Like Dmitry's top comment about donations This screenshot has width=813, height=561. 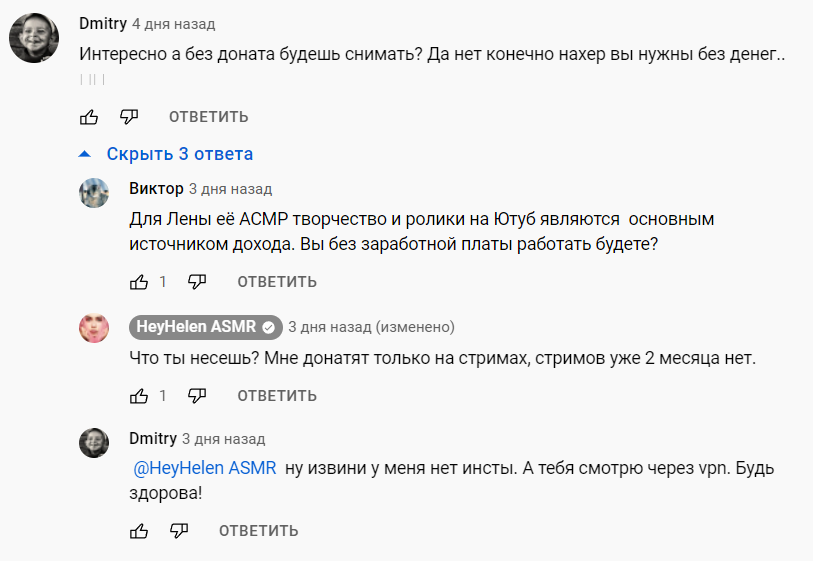(x=89, y=117)
